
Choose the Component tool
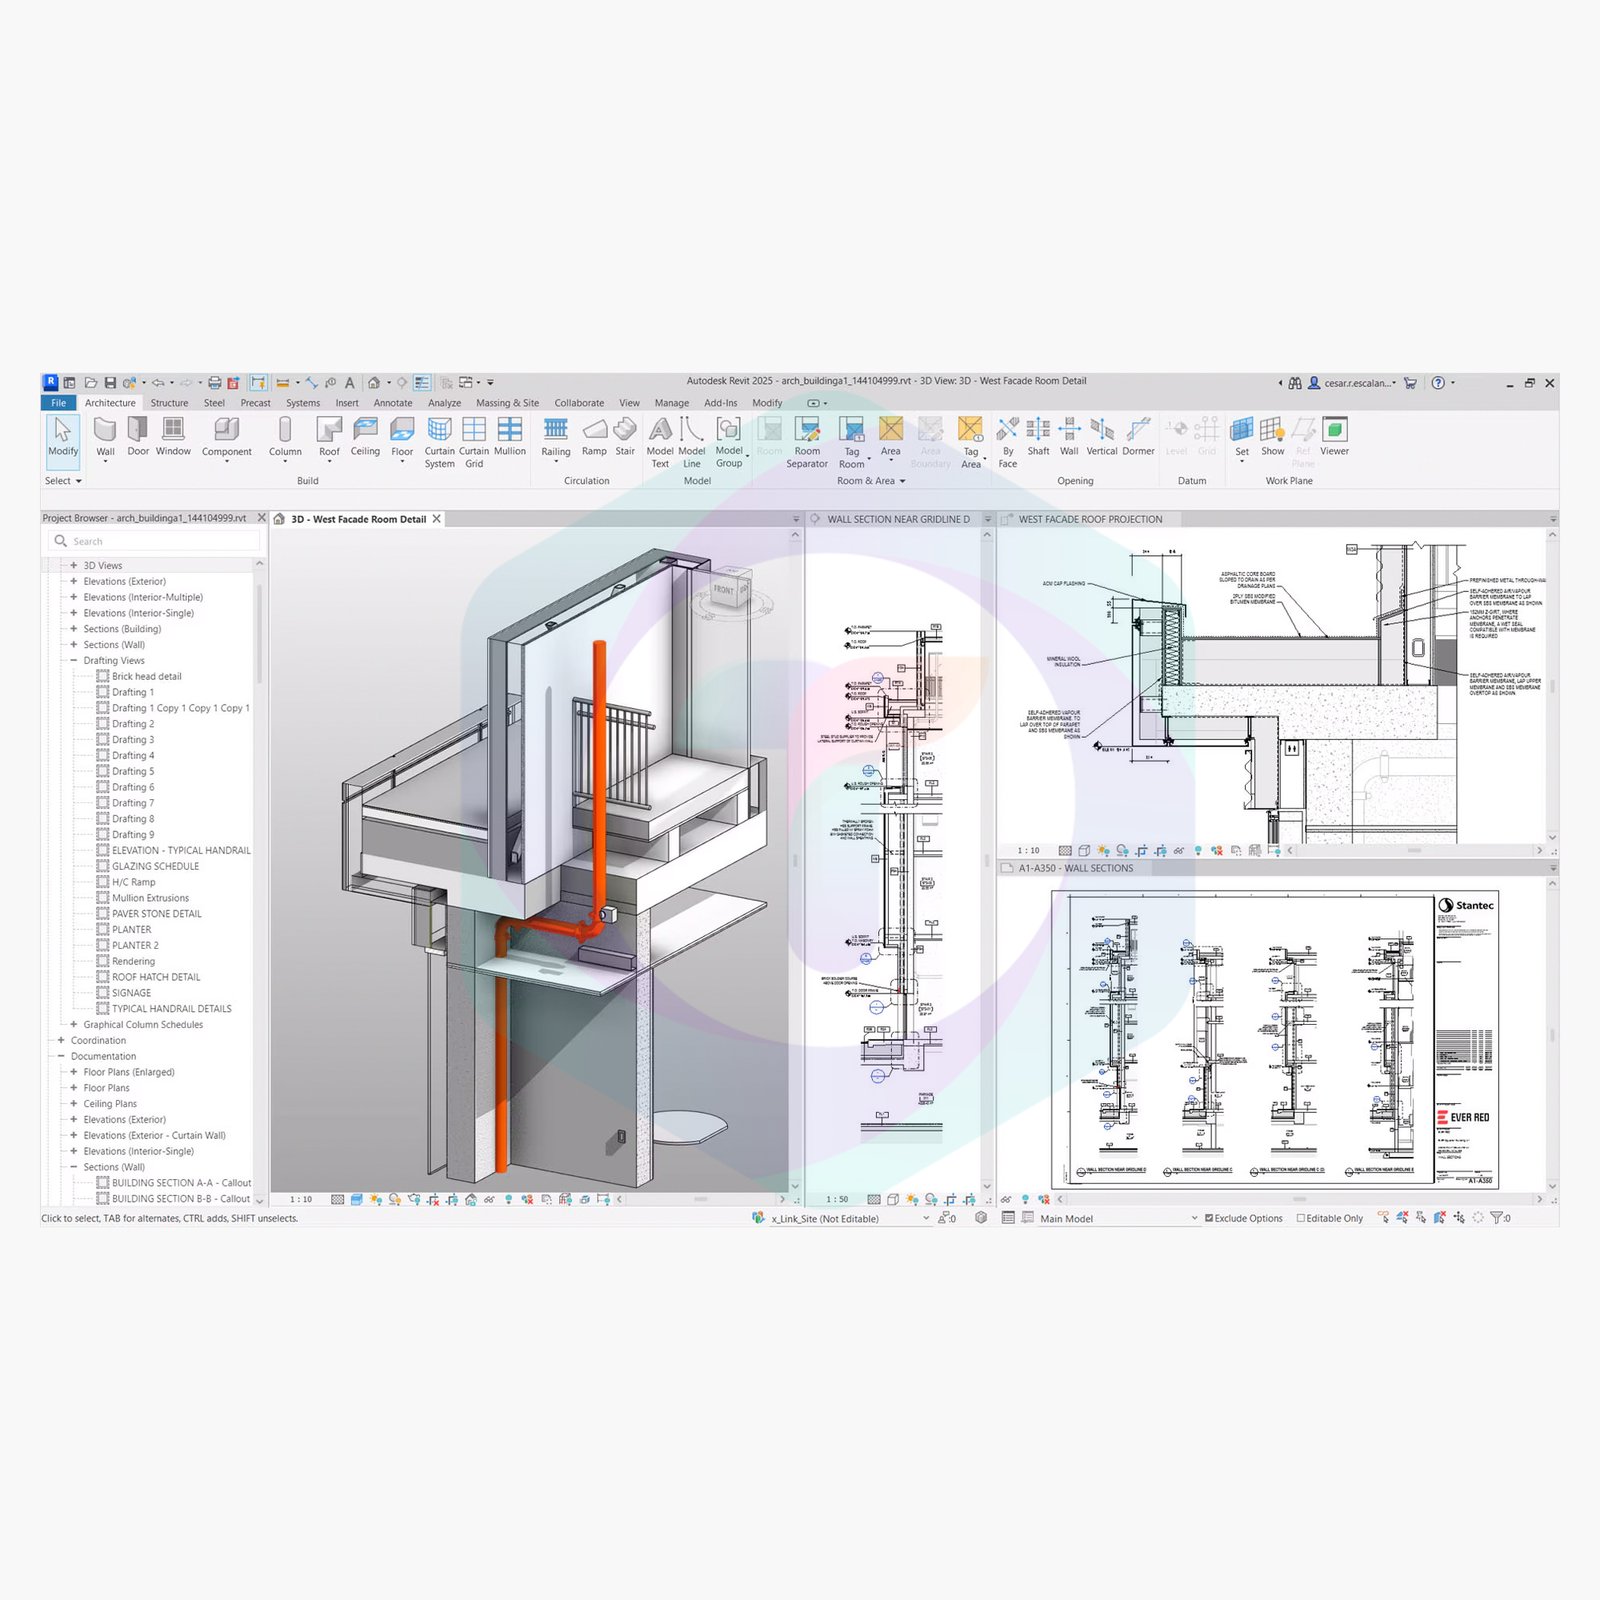click(x=227, y=439)
